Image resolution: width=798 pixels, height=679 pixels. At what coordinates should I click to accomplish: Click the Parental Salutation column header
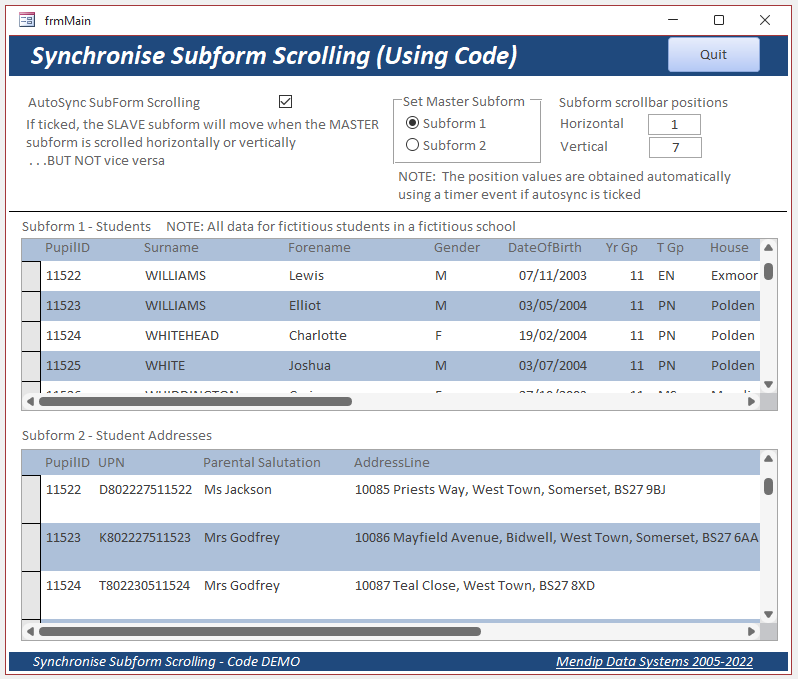[262, 463]
